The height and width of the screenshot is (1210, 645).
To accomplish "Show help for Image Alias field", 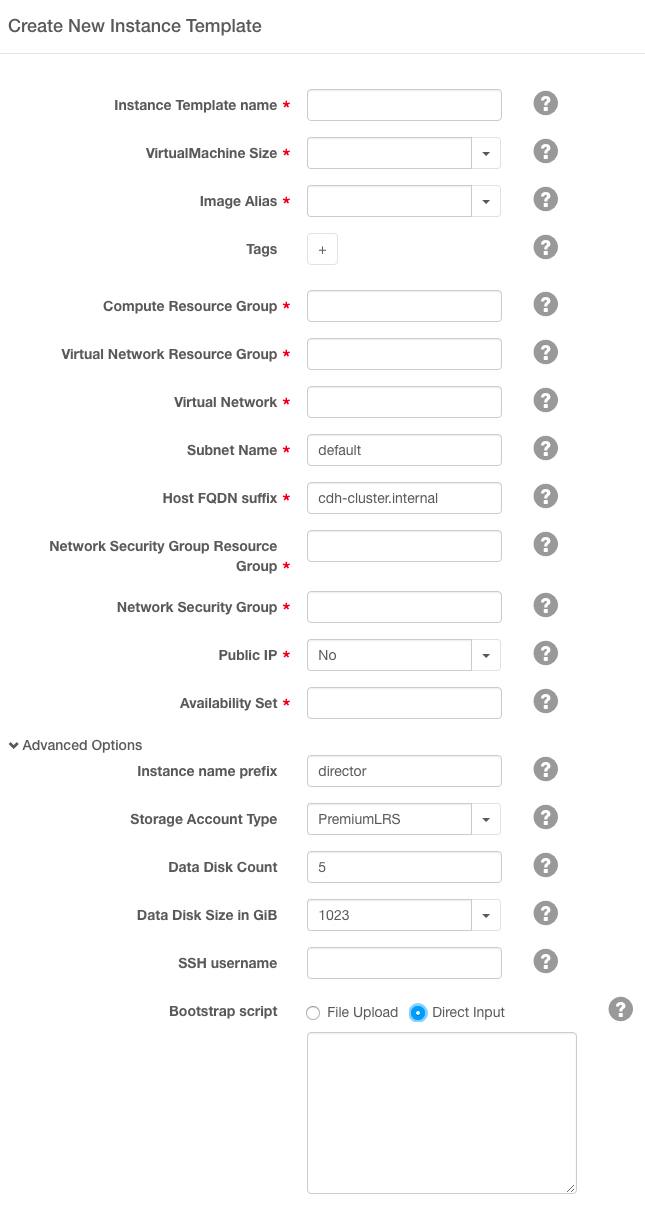I will [545, 200].
